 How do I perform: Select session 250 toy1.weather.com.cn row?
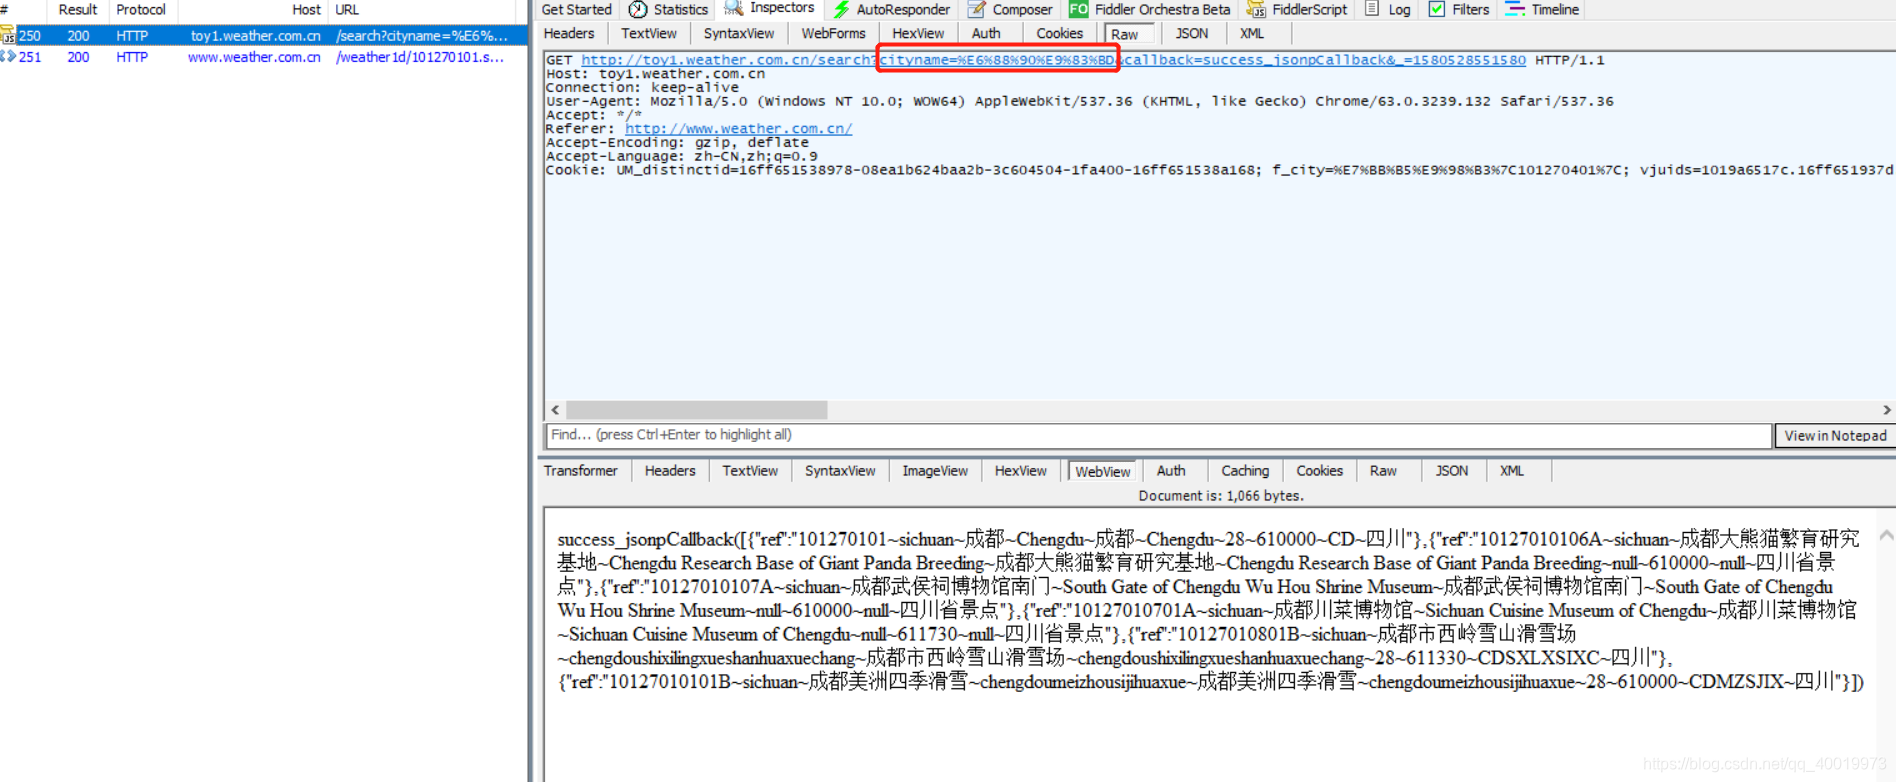[264, 35]
